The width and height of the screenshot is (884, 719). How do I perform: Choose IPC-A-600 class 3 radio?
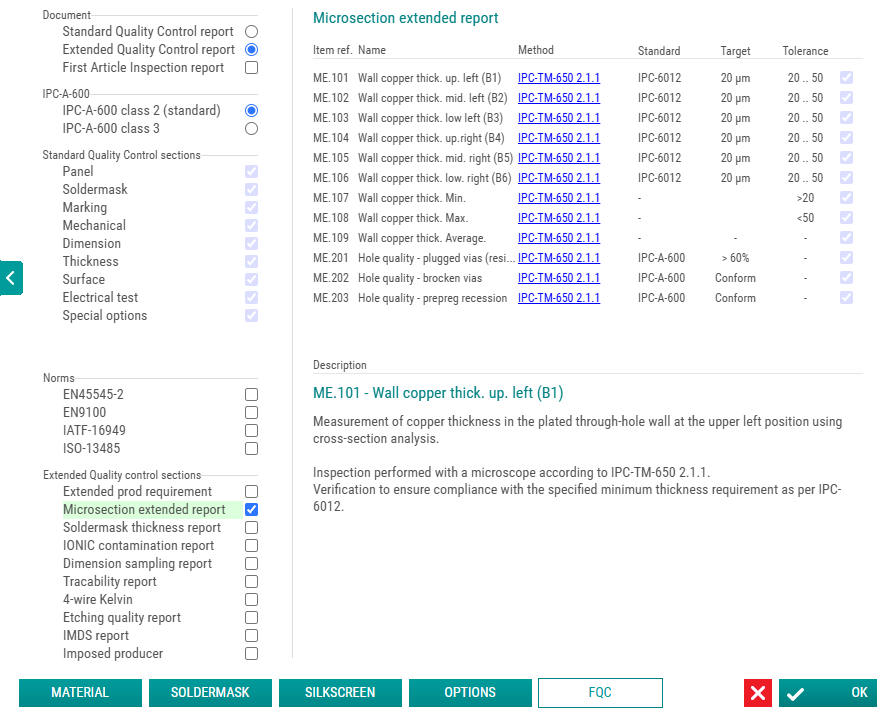[251, 129]
